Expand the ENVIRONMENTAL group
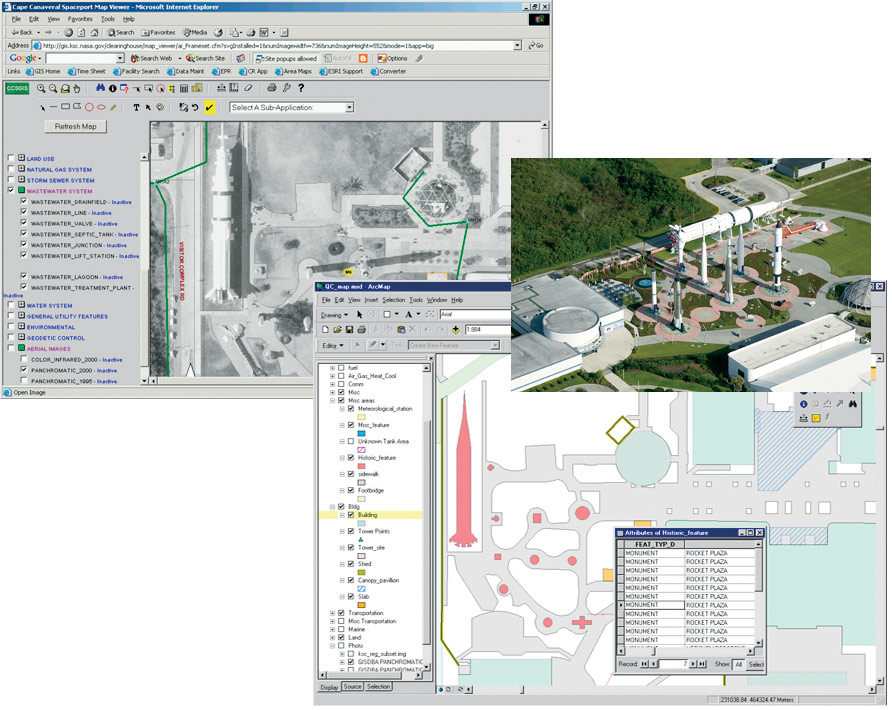 tap(21, 327)
